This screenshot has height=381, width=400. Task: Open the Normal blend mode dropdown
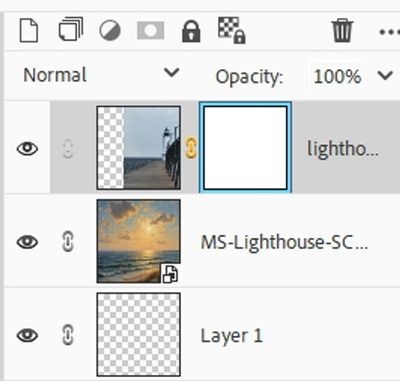click(x=101, y=75)
